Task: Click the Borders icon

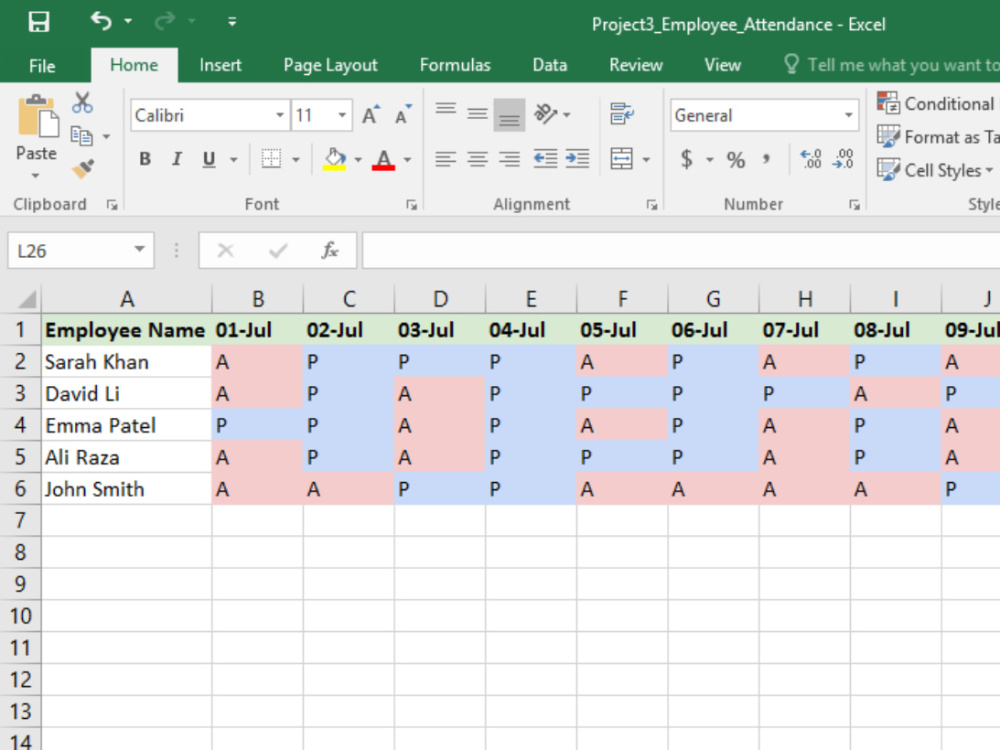Action: 271,159
